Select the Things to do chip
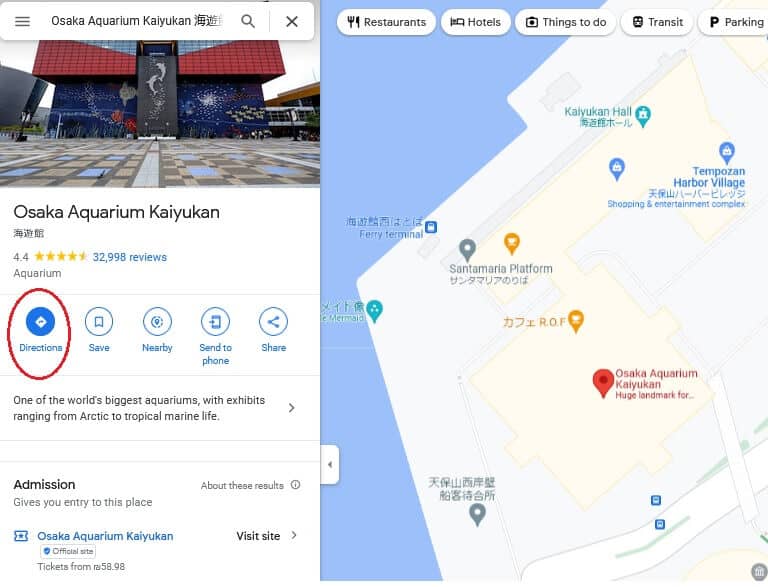 click(566, 22)
